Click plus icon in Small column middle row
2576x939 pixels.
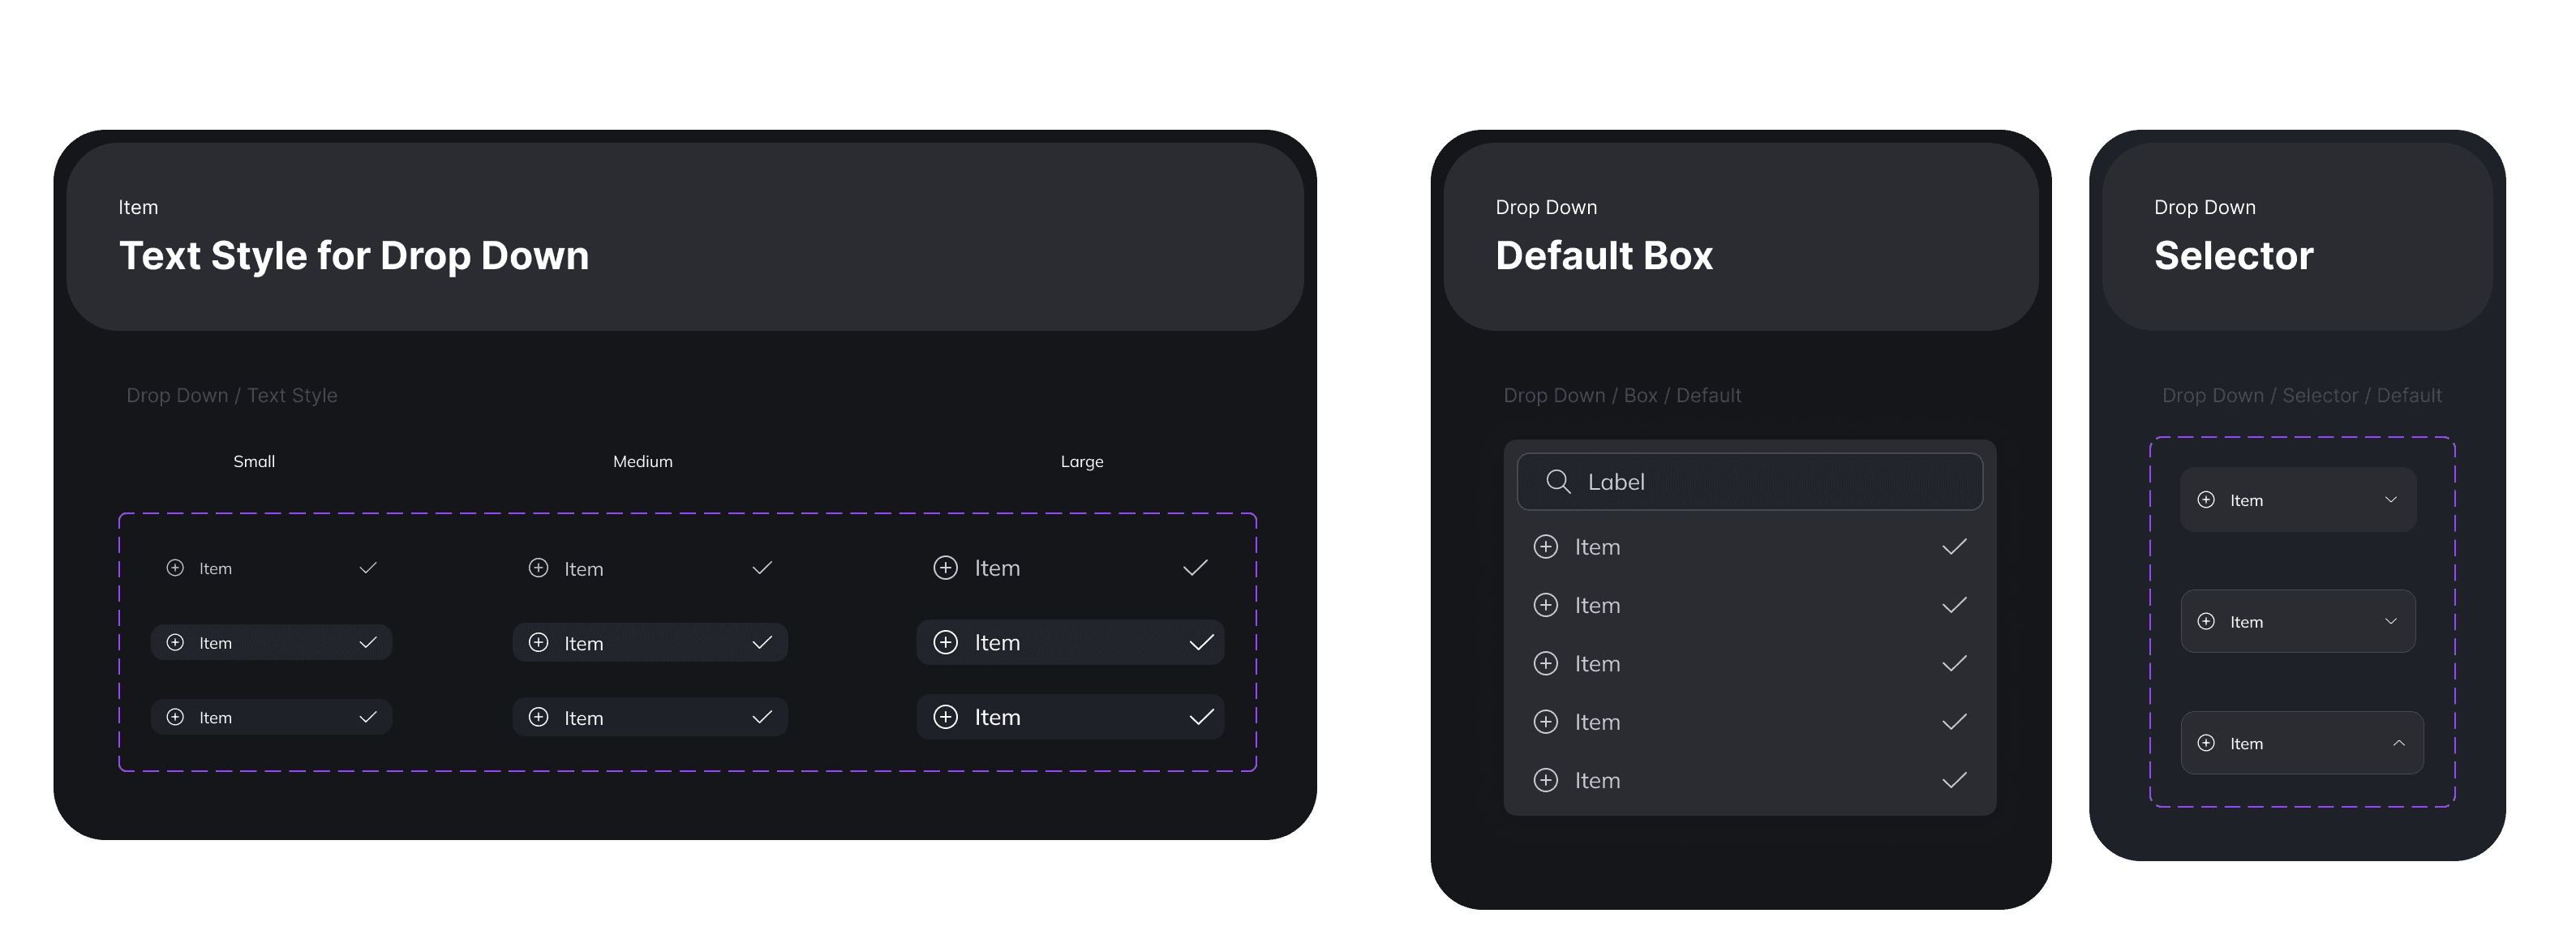(x=175, y=642)
